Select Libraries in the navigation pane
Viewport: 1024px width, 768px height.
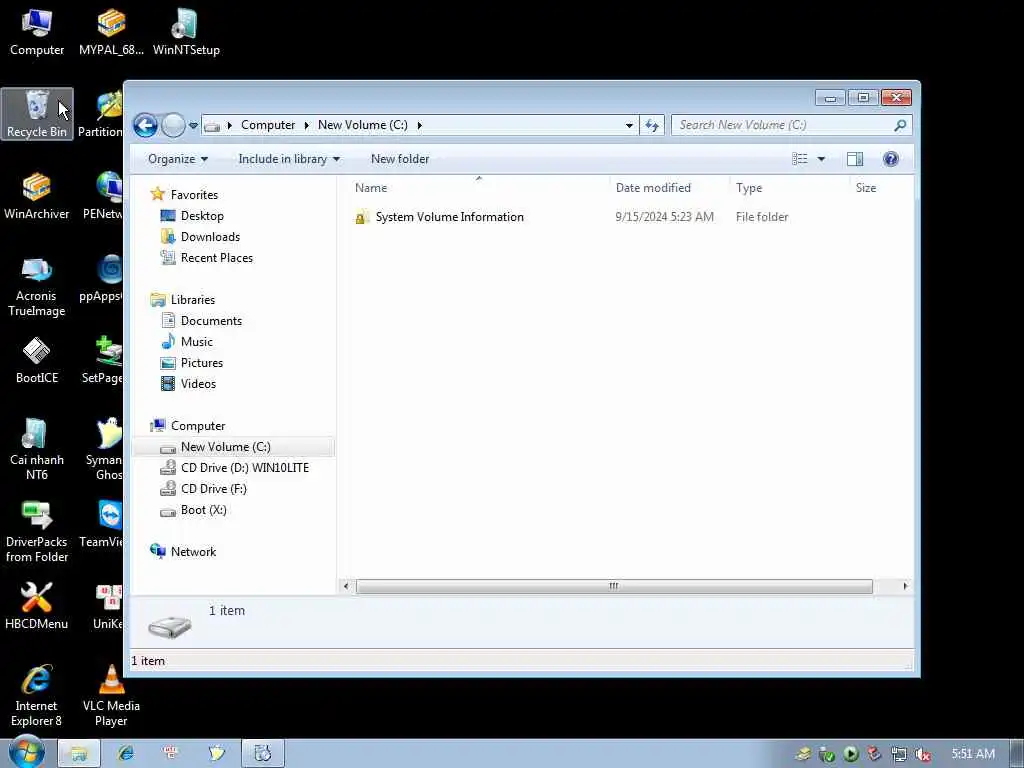click(x=193, y=300)
